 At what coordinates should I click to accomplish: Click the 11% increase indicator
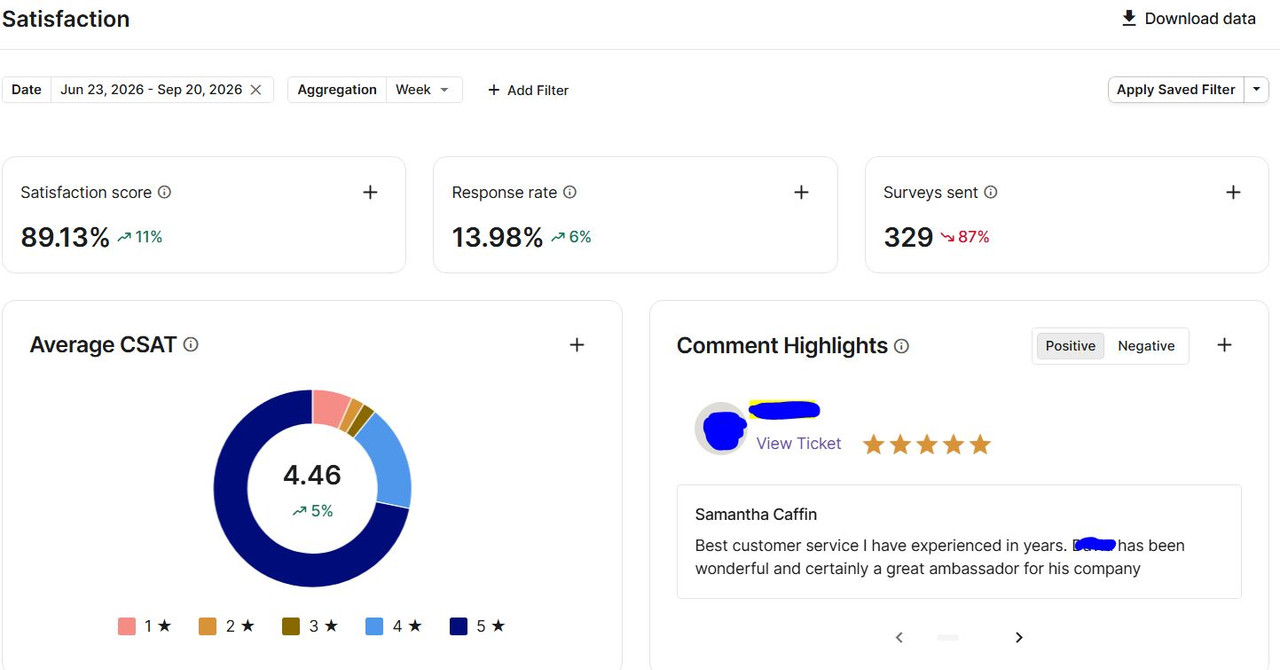(139, 237)
